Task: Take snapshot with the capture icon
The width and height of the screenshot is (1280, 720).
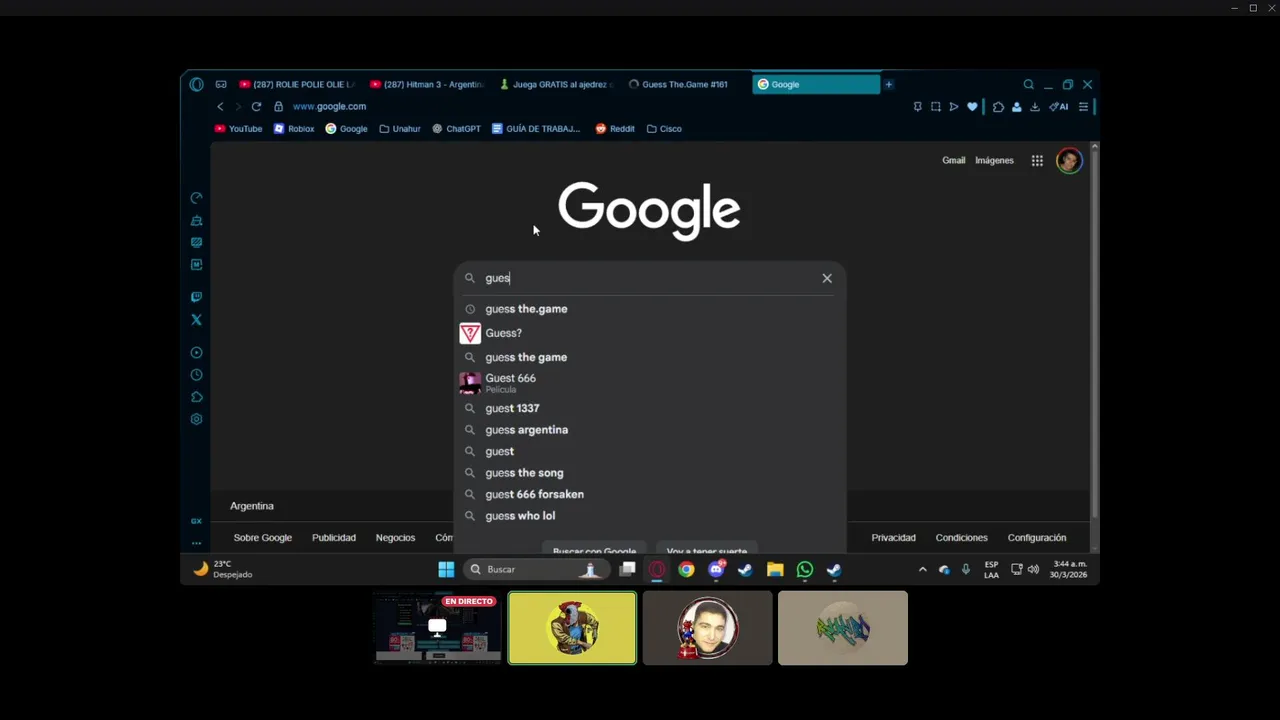Action: coord(935,107)
